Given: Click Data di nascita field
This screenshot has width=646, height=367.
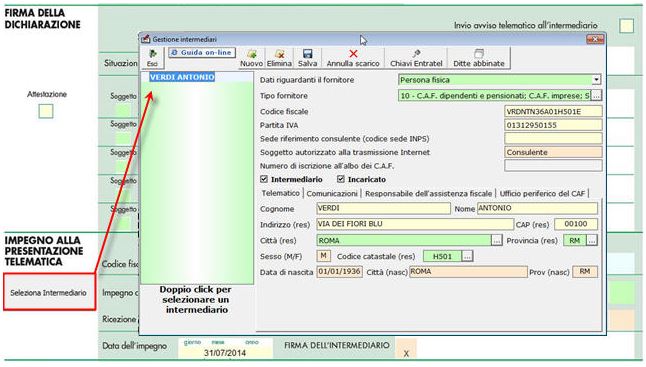Looking at the screenshot, I should tap(339, 272).
